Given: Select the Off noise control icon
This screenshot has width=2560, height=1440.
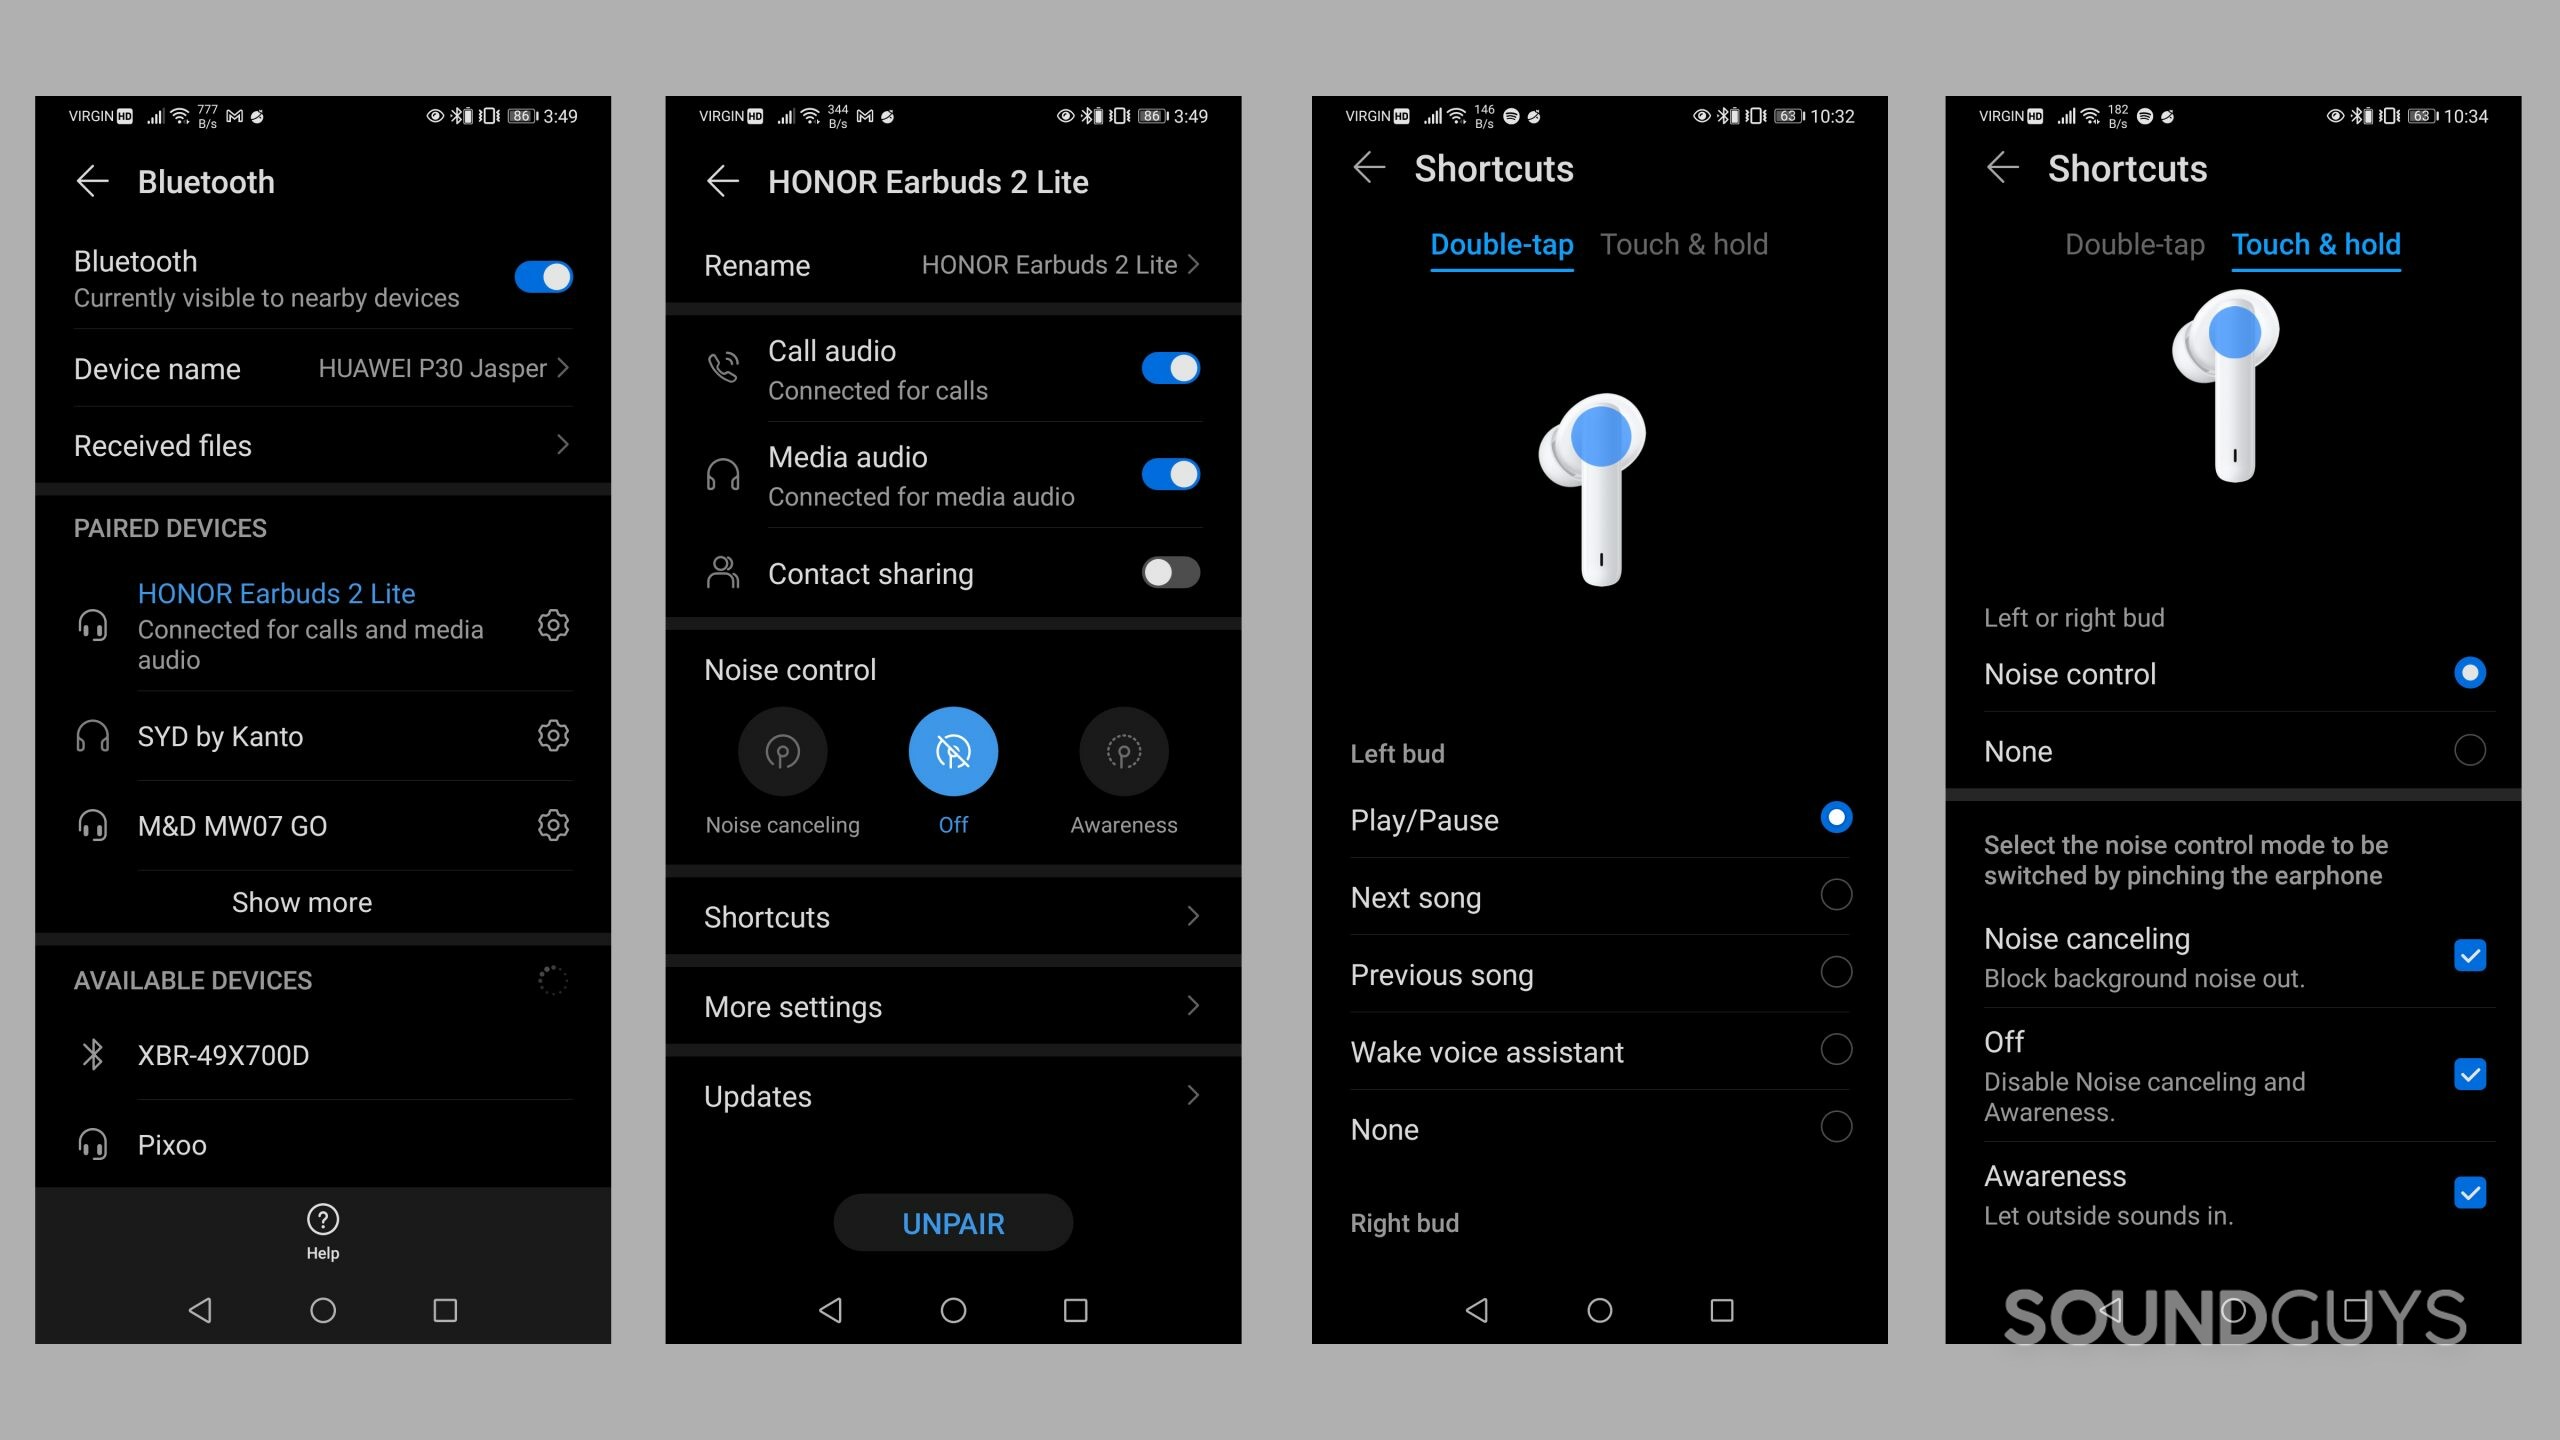Looking at the screenshot, I should (949, 753).
